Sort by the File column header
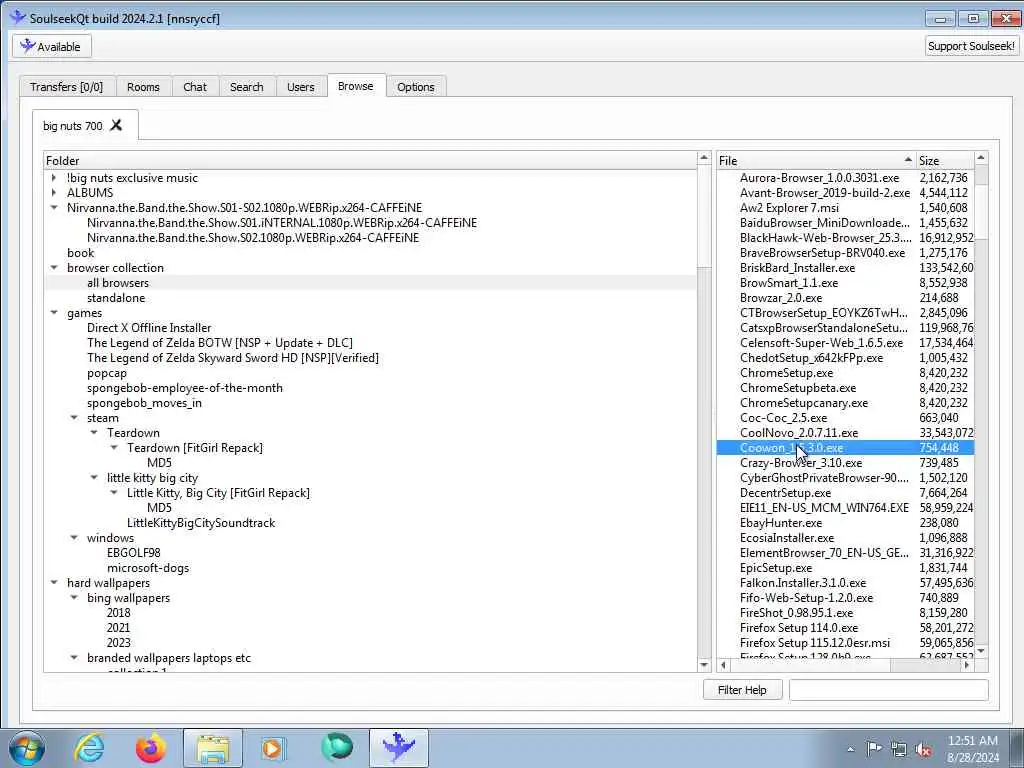This screenshot has width=1024, height=768. point(816,161)
